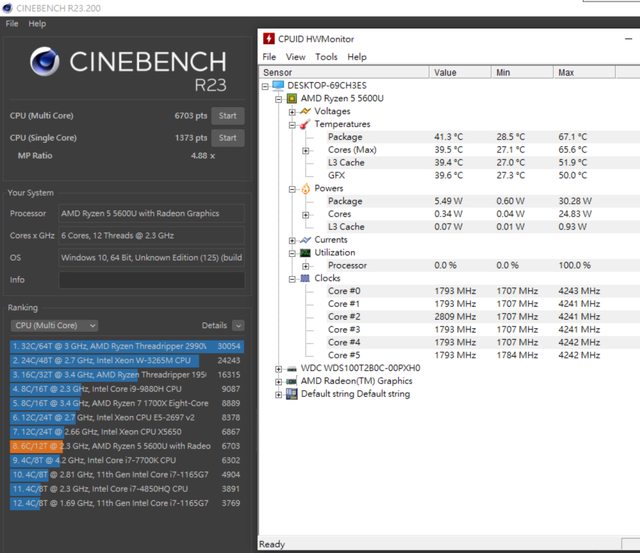Open Cinebench Help menu

(37, 23)
